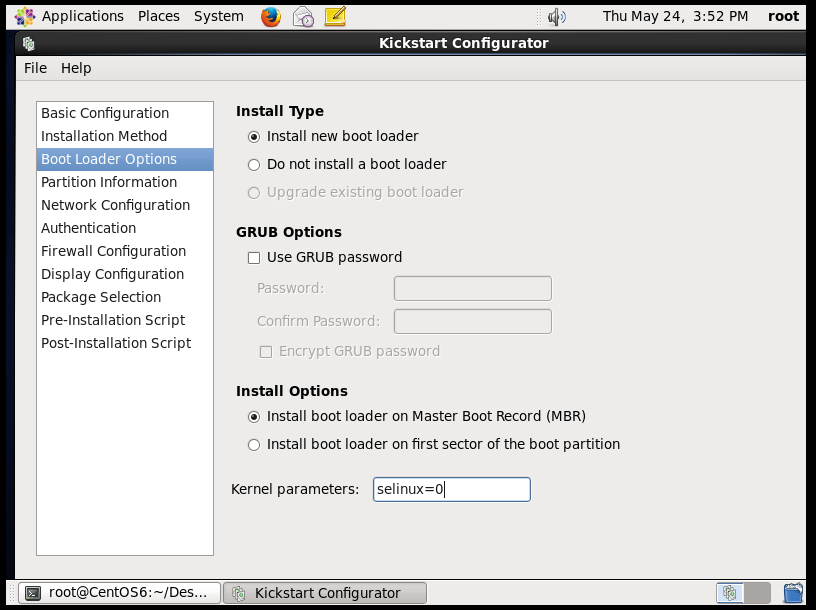Click the volume speaker icon
Viewport: 816px width, 610px height.
(556, 17)
